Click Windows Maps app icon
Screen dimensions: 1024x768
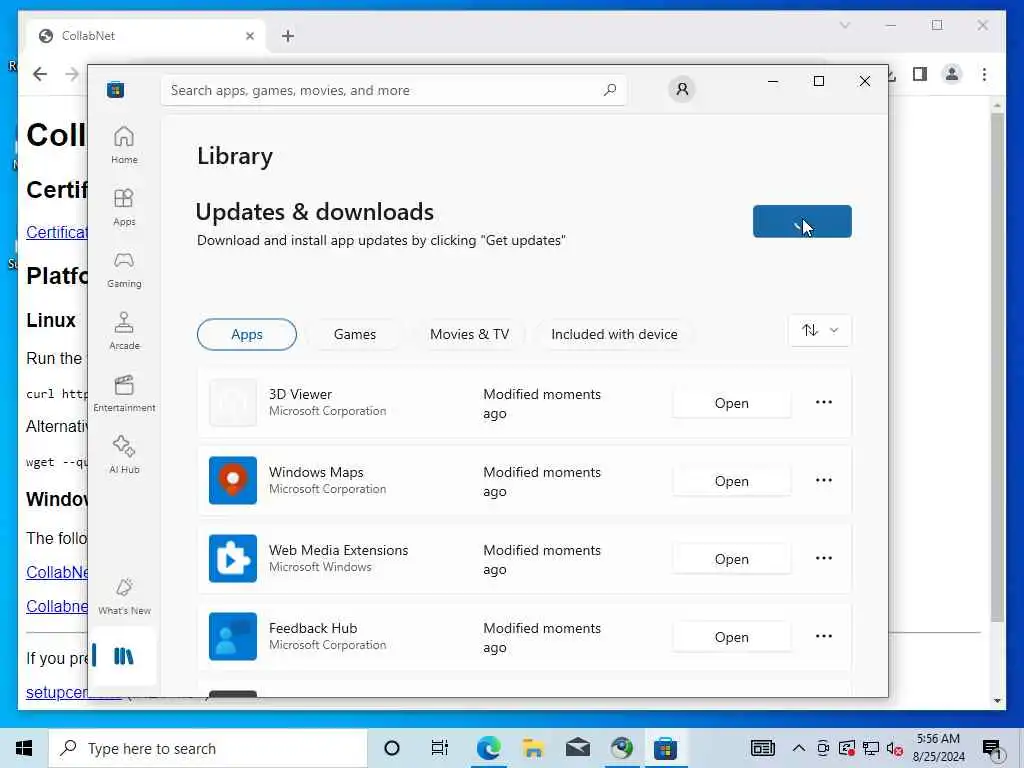coord(232,480)
